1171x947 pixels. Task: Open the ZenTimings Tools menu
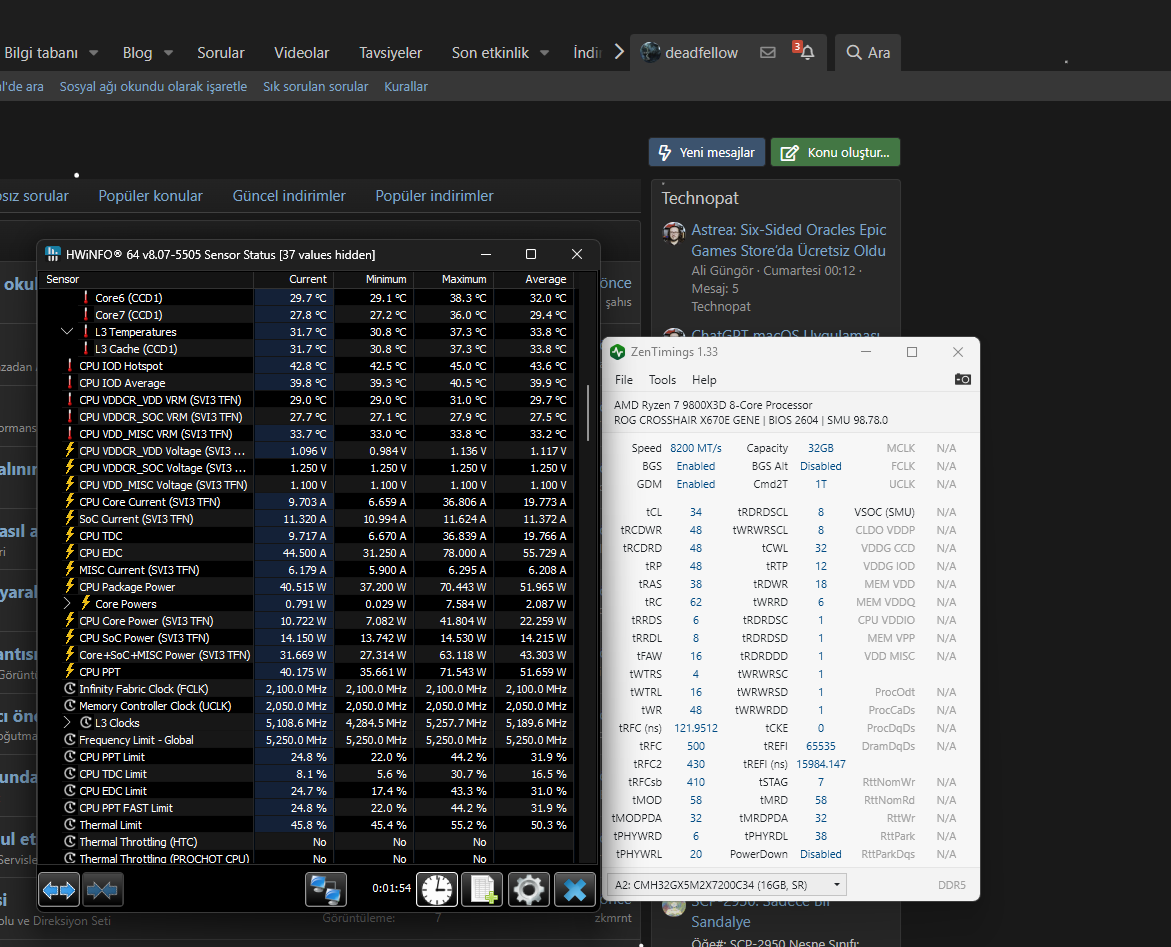[662, 379]
